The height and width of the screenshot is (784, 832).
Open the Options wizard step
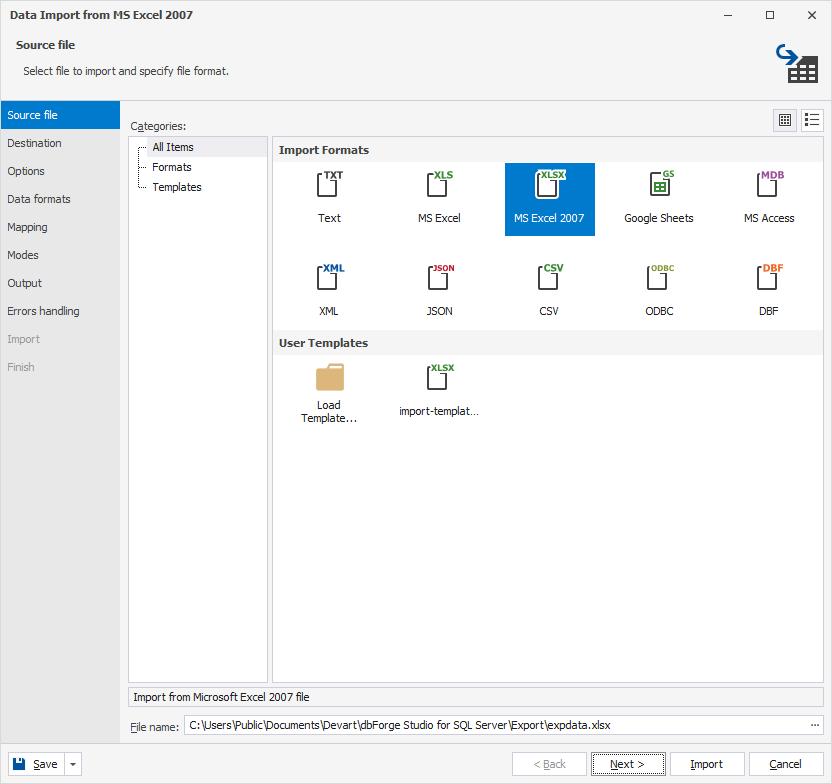(60, 171)
